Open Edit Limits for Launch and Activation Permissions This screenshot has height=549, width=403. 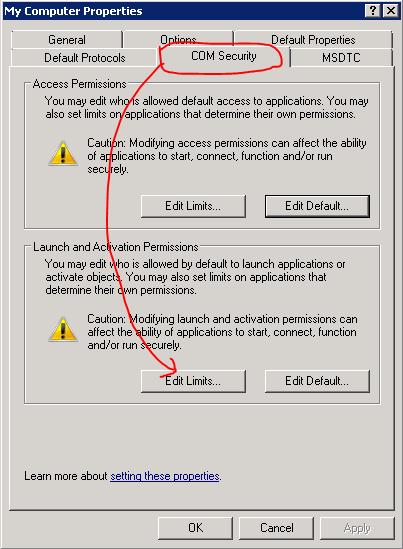[193, 381]
